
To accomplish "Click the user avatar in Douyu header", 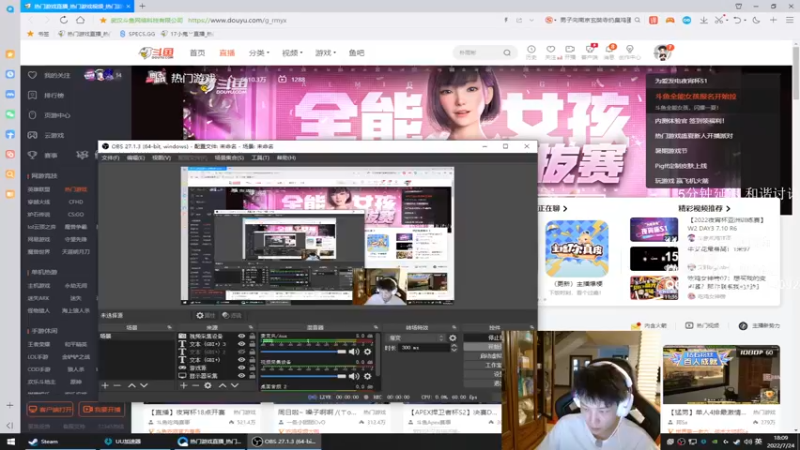I will [662, 53].
